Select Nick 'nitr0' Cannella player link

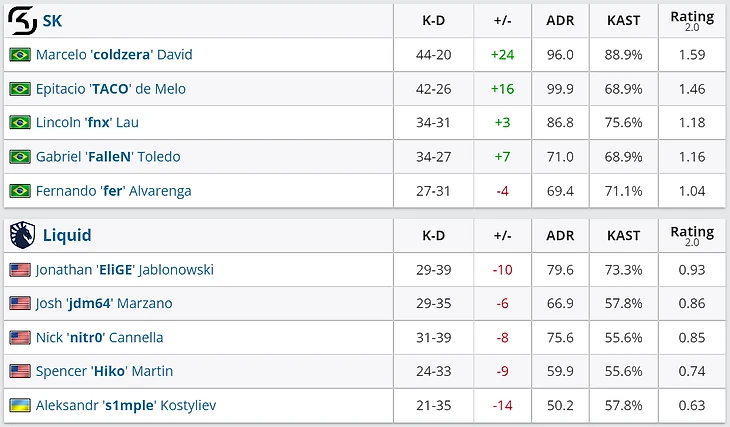click(x=100, y=337)
